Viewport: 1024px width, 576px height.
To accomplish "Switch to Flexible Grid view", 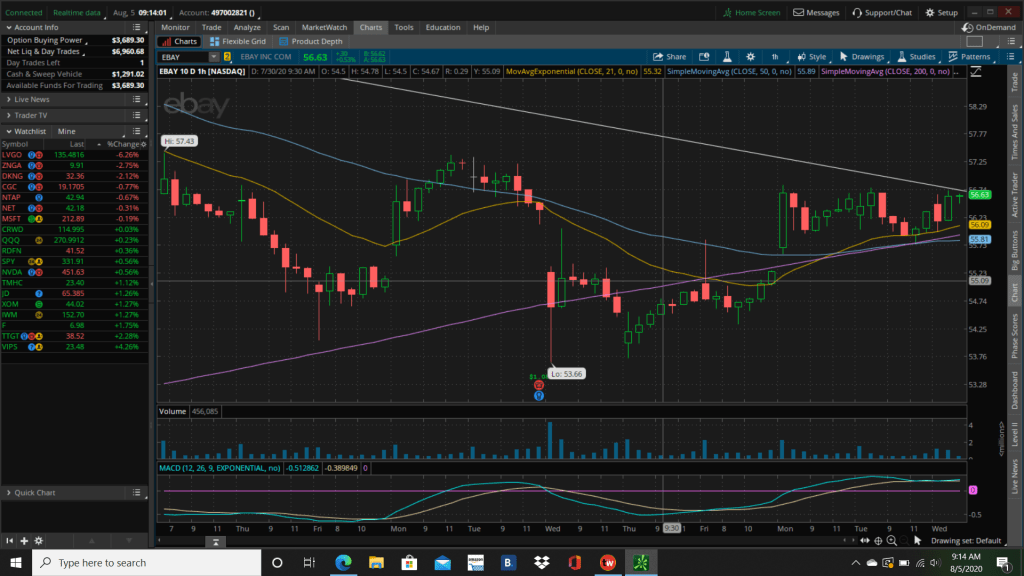I will pos(243,42).
